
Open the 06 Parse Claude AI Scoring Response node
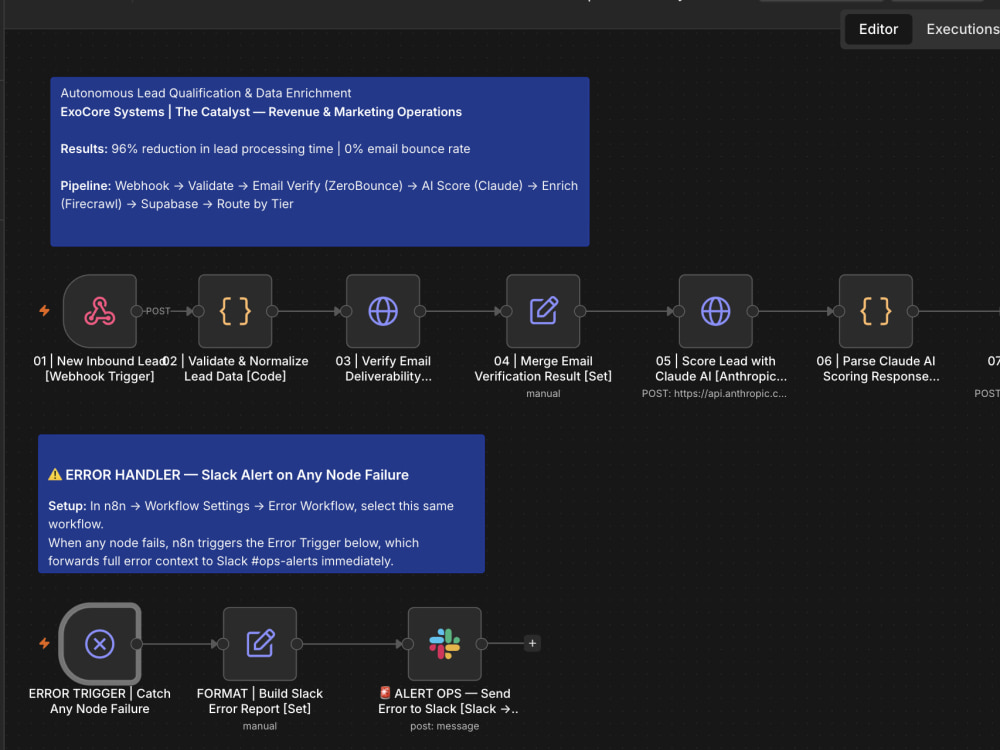[x=876, y=311]
